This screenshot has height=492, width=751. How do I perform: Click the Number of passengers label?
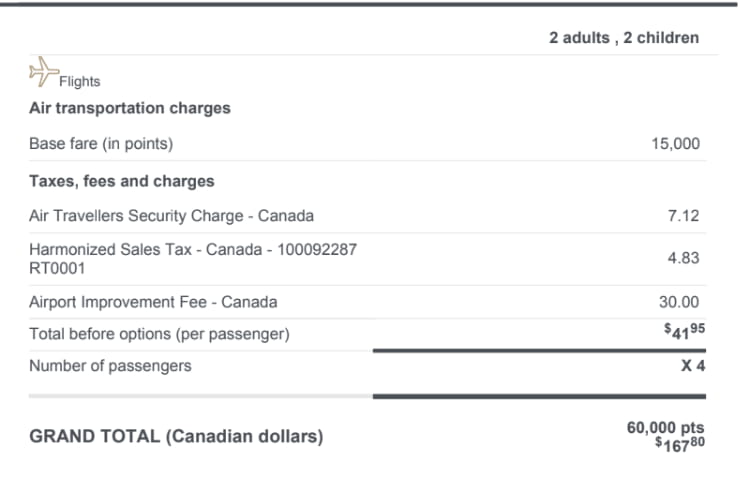point(110,366)
